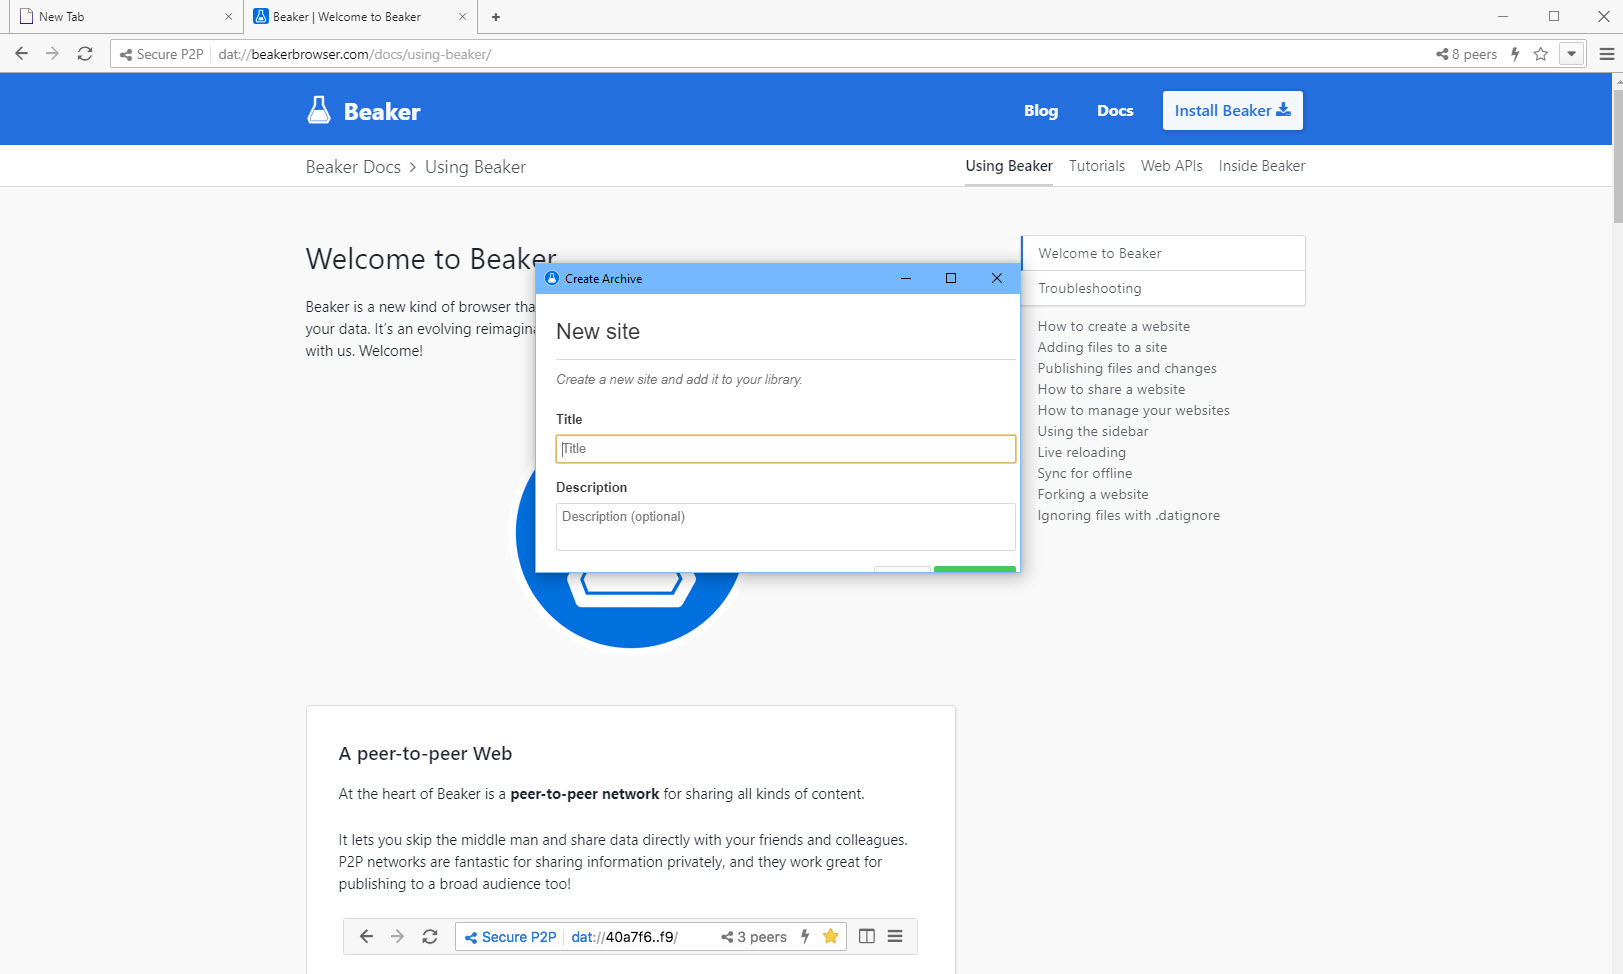Click 3 peers in example toolbar image
Viewport: 1623px width, 974px height.
tap(754, 937)
